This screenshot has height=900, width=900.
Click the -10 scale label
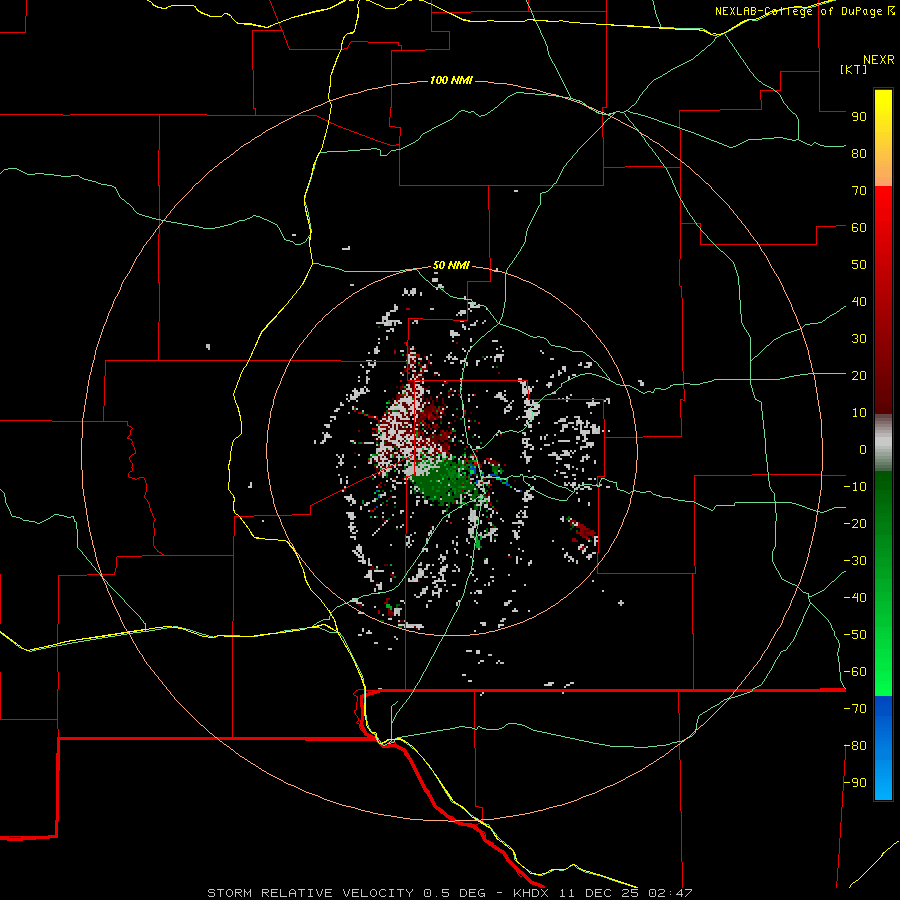855,487
